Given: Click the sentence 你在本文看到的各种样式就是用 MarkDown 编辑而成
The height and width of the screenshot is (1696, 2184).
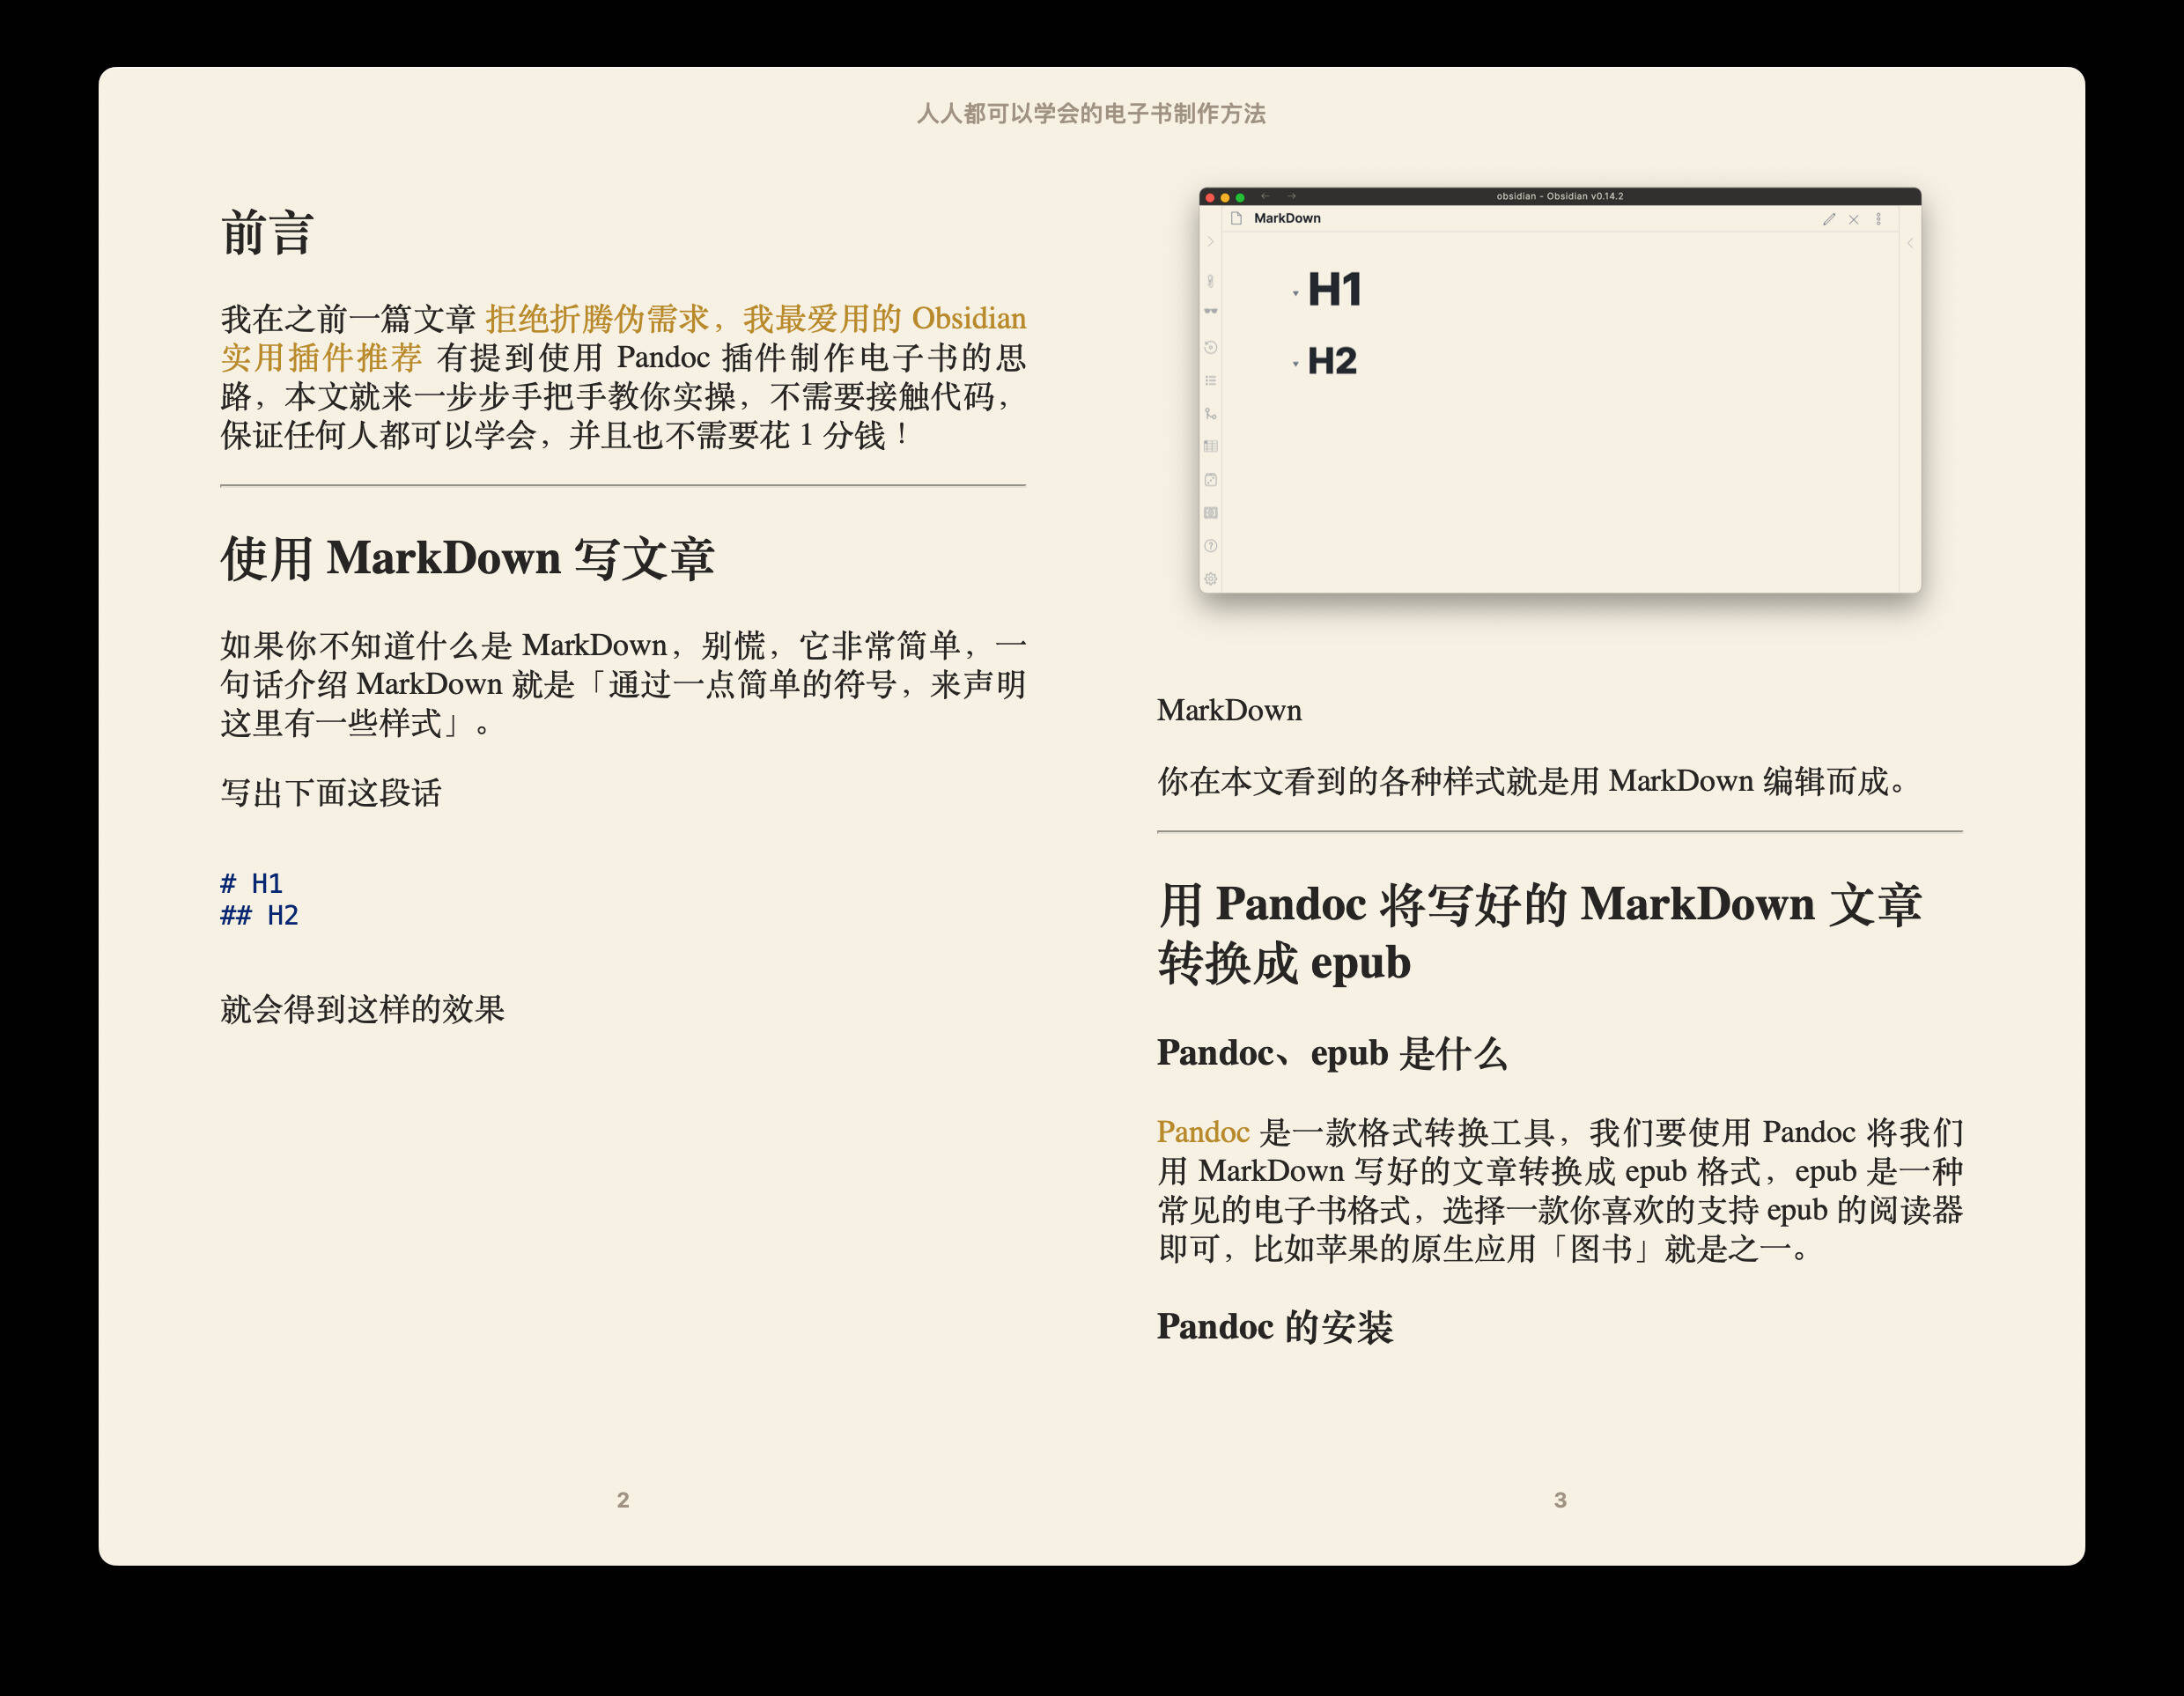Looking at the screenshot, I should 1533,781.
